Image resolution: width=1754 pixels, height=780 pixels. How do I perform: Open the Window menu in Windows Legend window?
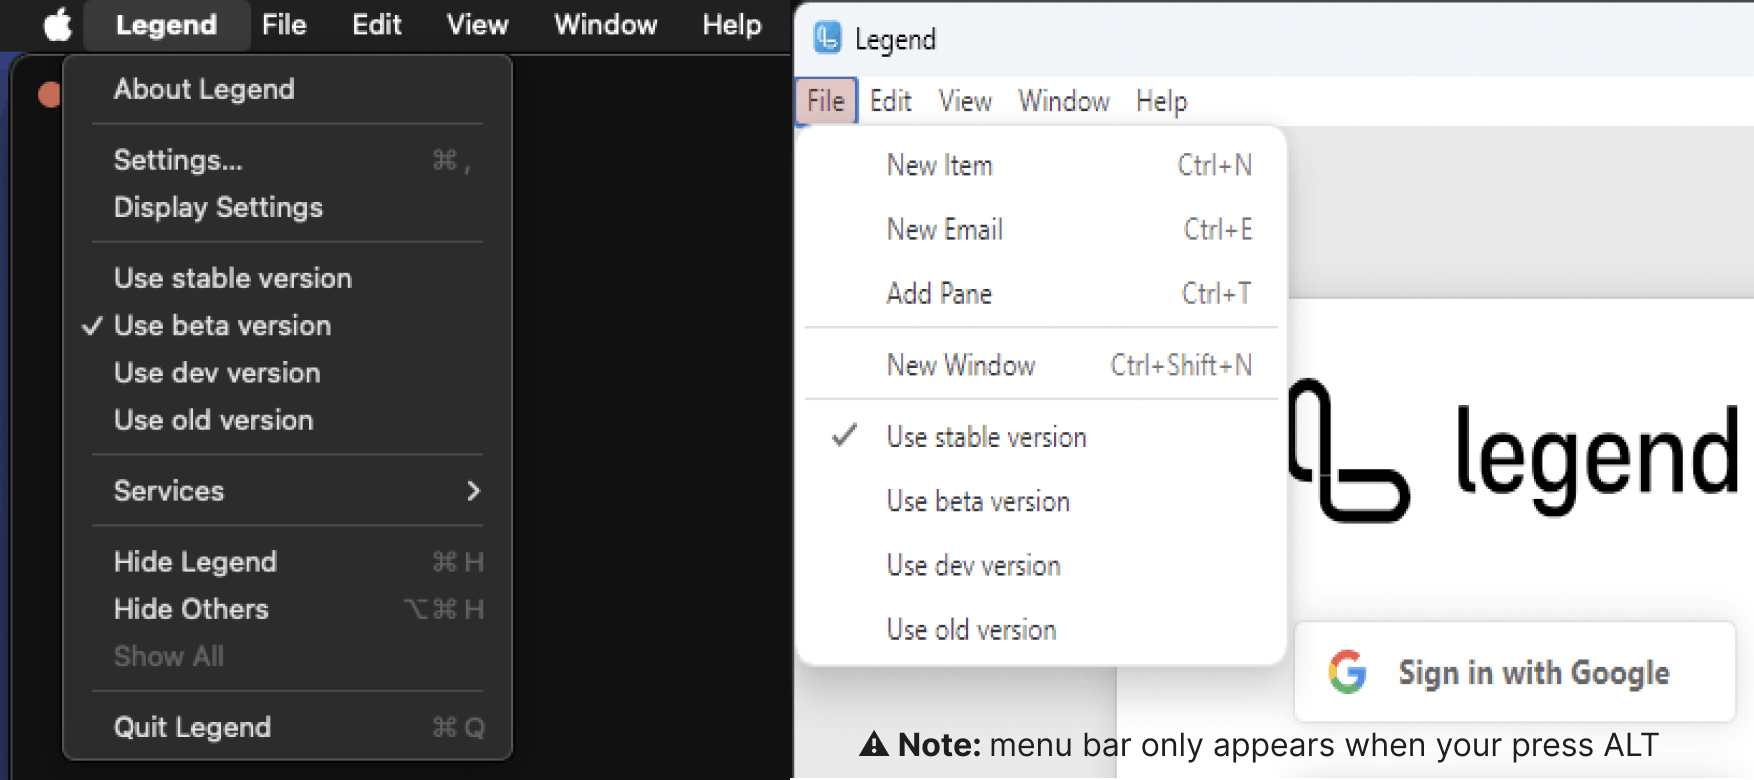1064,101
